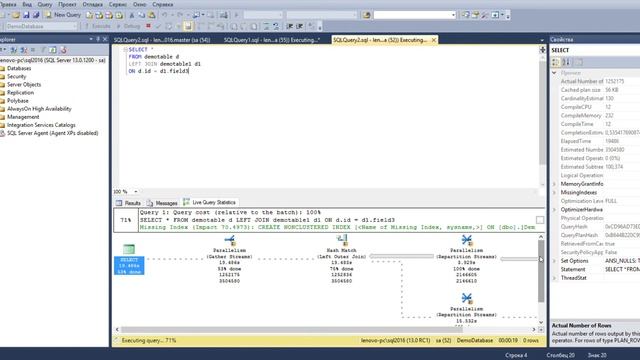
Task: Click the Save icon in toolbar
Action: (x=26, y=15)
